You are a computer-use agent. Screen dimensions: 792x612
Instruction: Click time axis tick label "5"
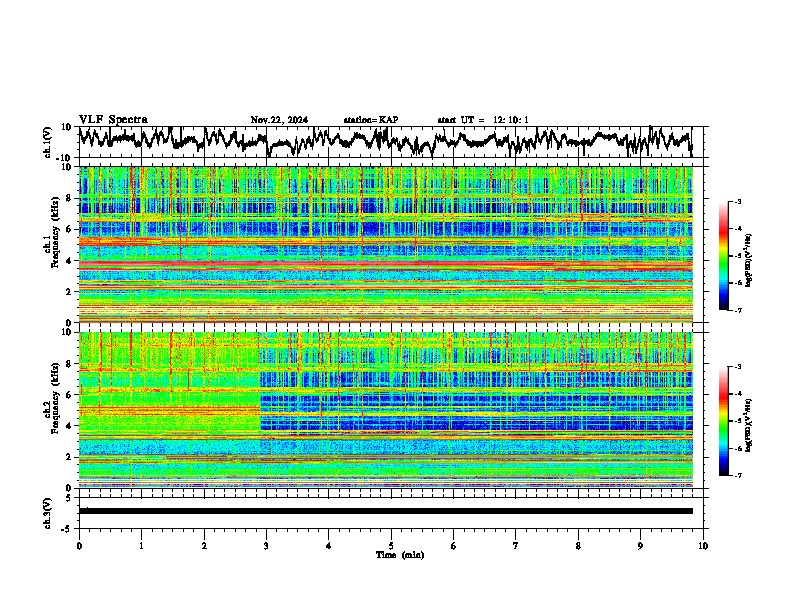pyautogui.click(x=391, y=546)
